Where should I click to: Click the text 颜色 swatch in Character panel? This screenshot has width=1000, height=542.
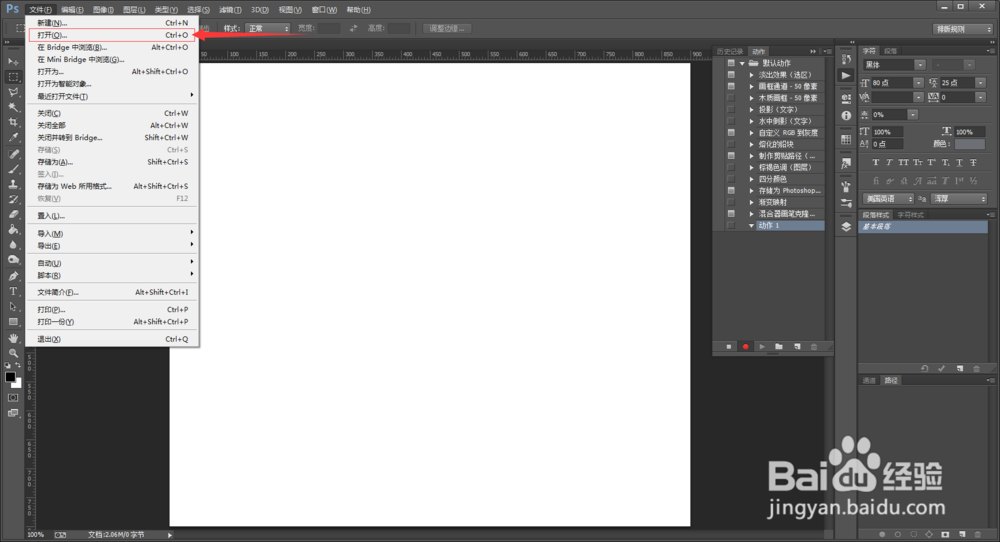(970, 144)
